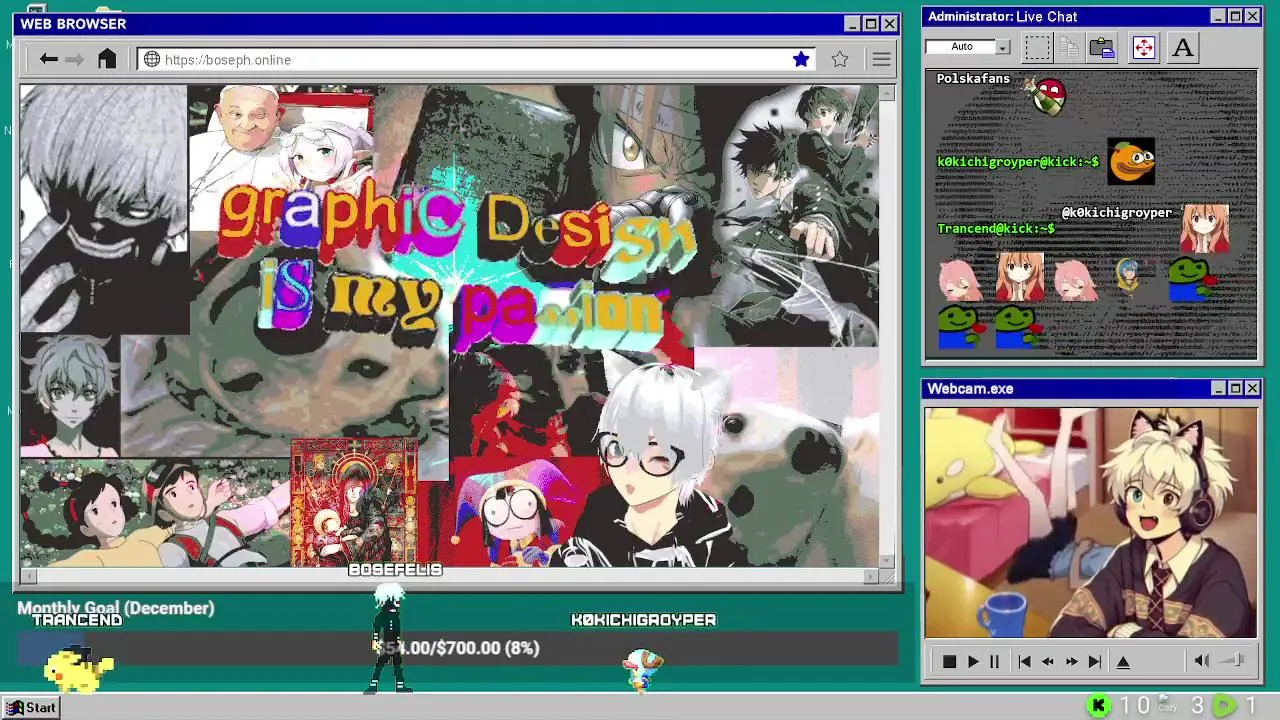Click the browser horizontal scrollbar left arrow
Image resolution: width=1280 pixels, height=720 pixels.
pos(29,576)
